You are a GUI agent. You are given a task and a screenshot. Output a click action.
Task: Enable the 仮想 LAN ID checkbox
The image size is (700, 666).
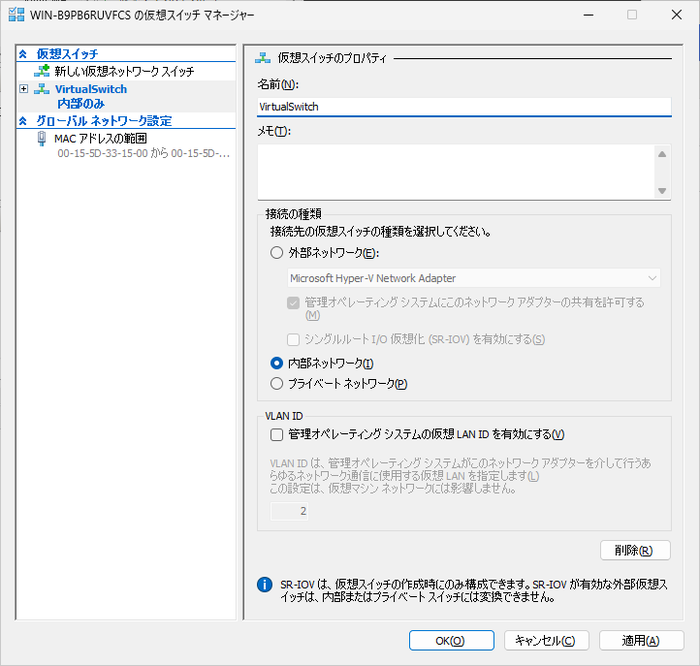pyautogui.click(x=277, y=434)
